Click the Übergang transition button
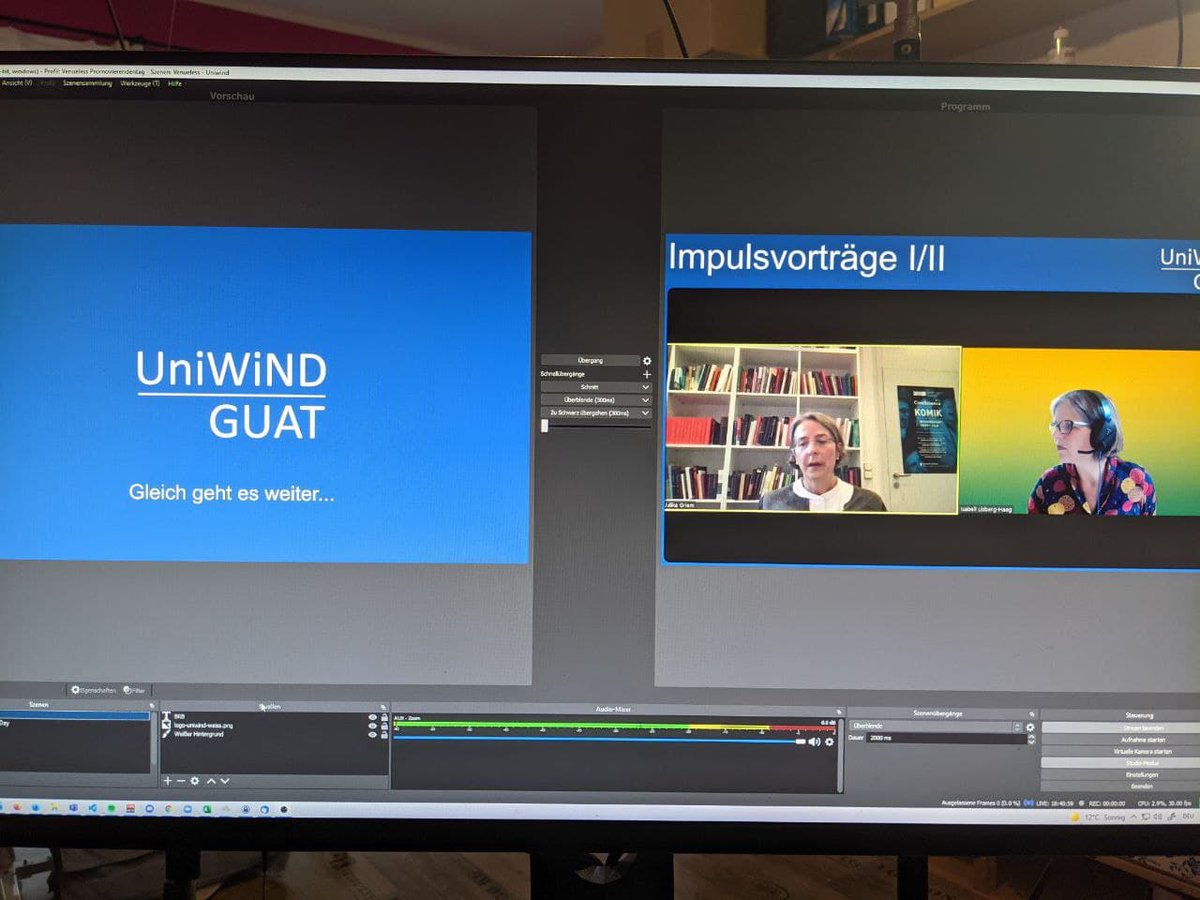 (x=590, y=360)
